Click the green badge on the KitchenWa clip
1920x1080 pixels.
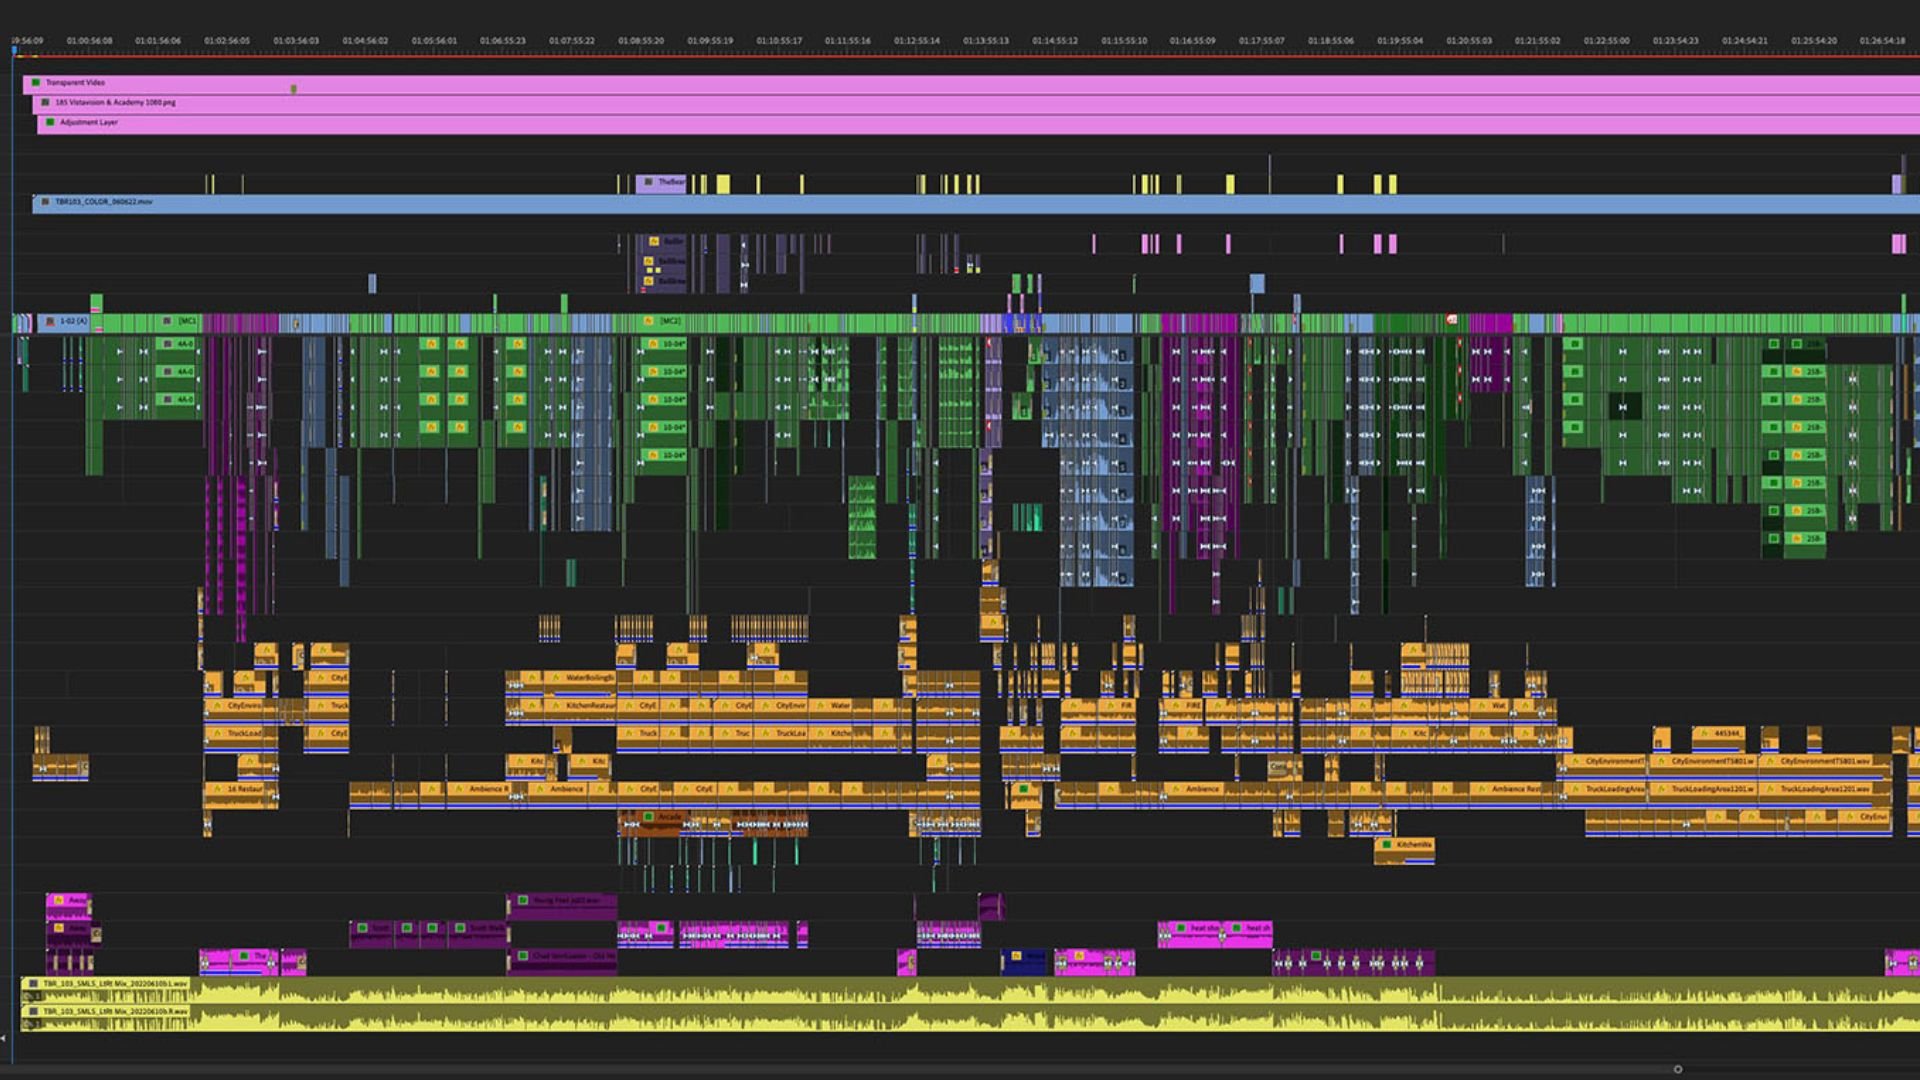coord(1387,844)
